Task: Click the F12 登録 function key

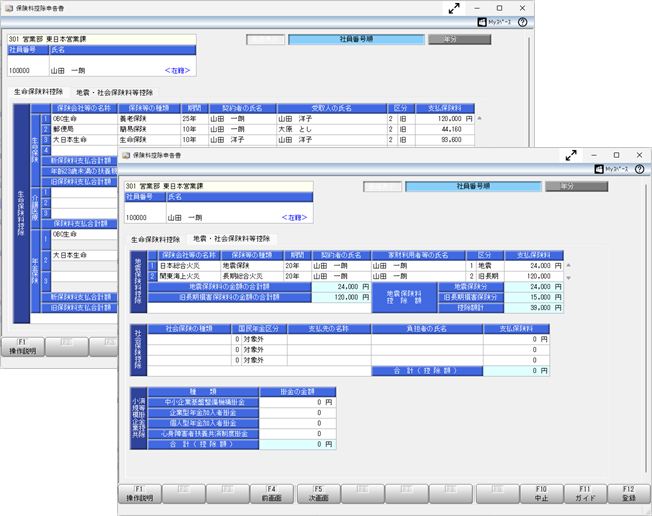Action: [629, 494]
